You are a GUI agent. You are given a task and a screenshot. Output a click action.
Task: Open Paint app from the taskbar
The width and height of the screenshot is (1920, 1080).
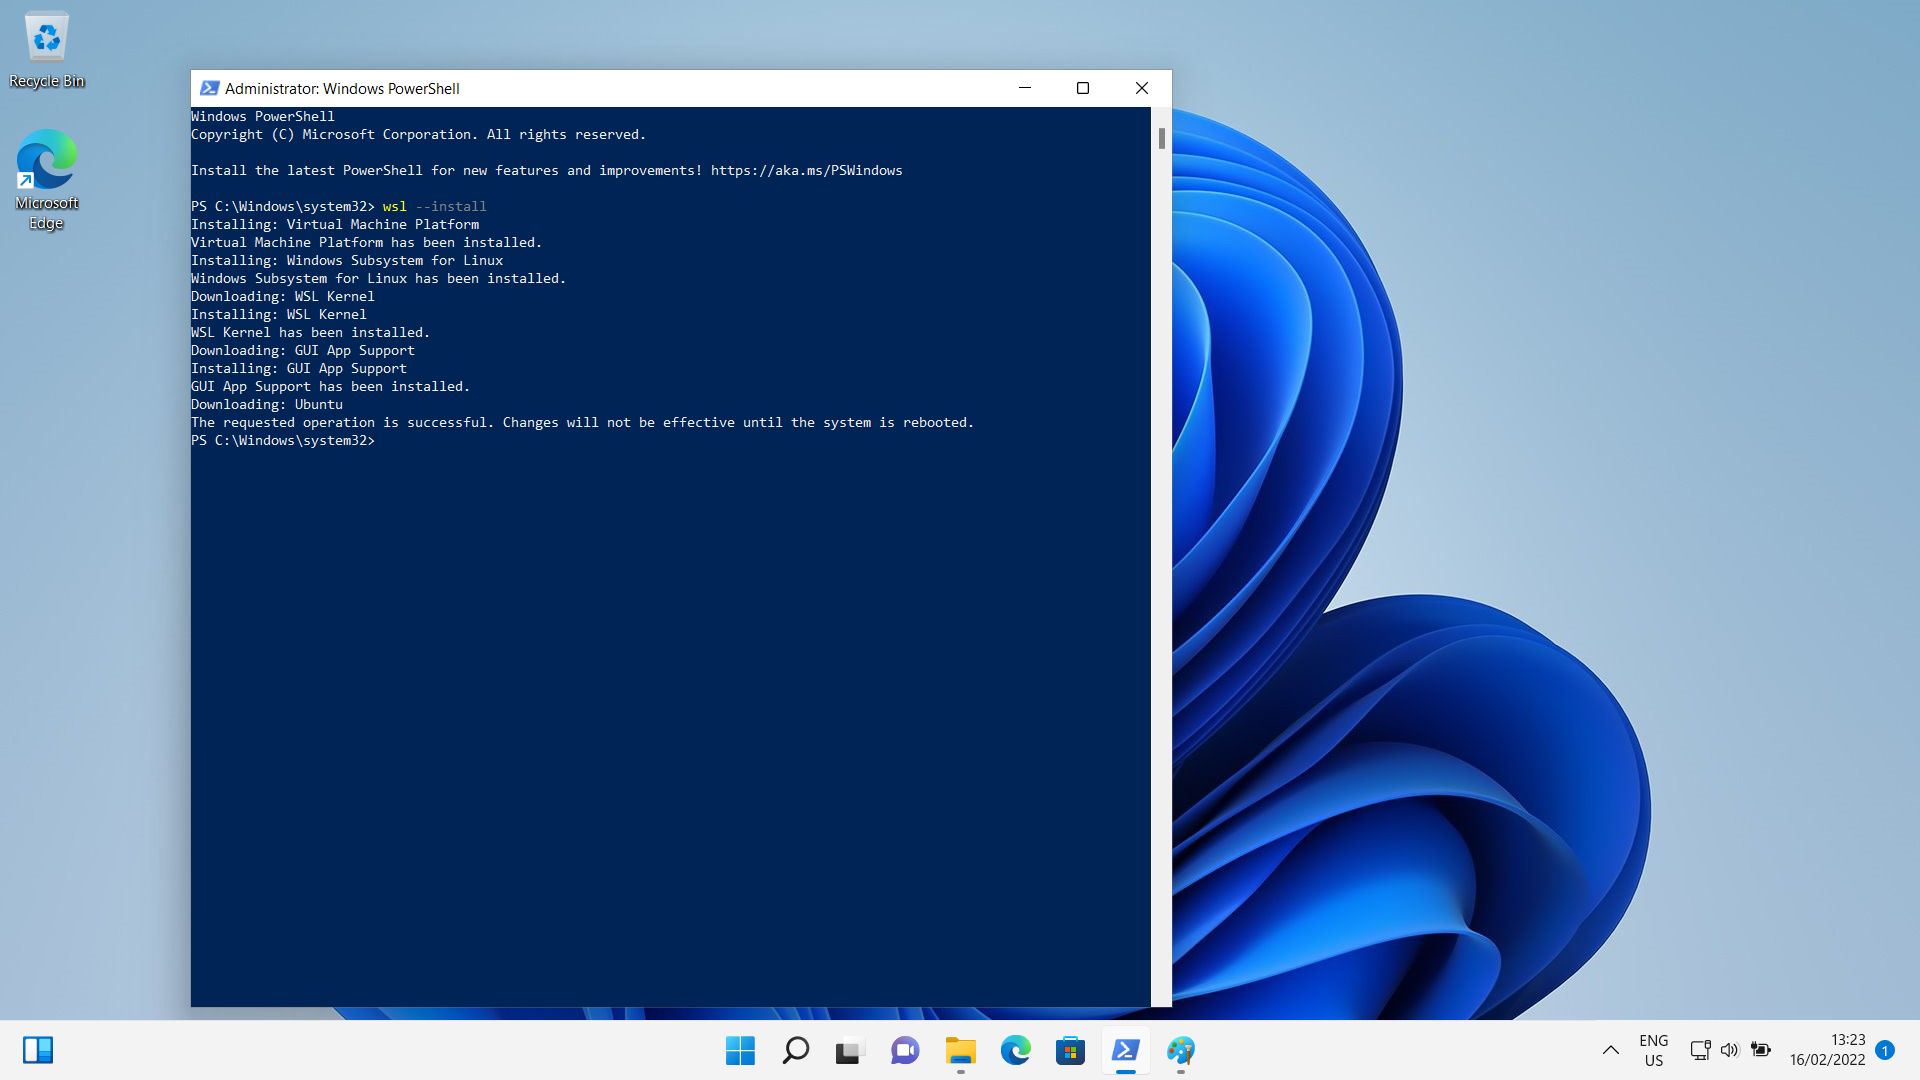point(1180,1050)
